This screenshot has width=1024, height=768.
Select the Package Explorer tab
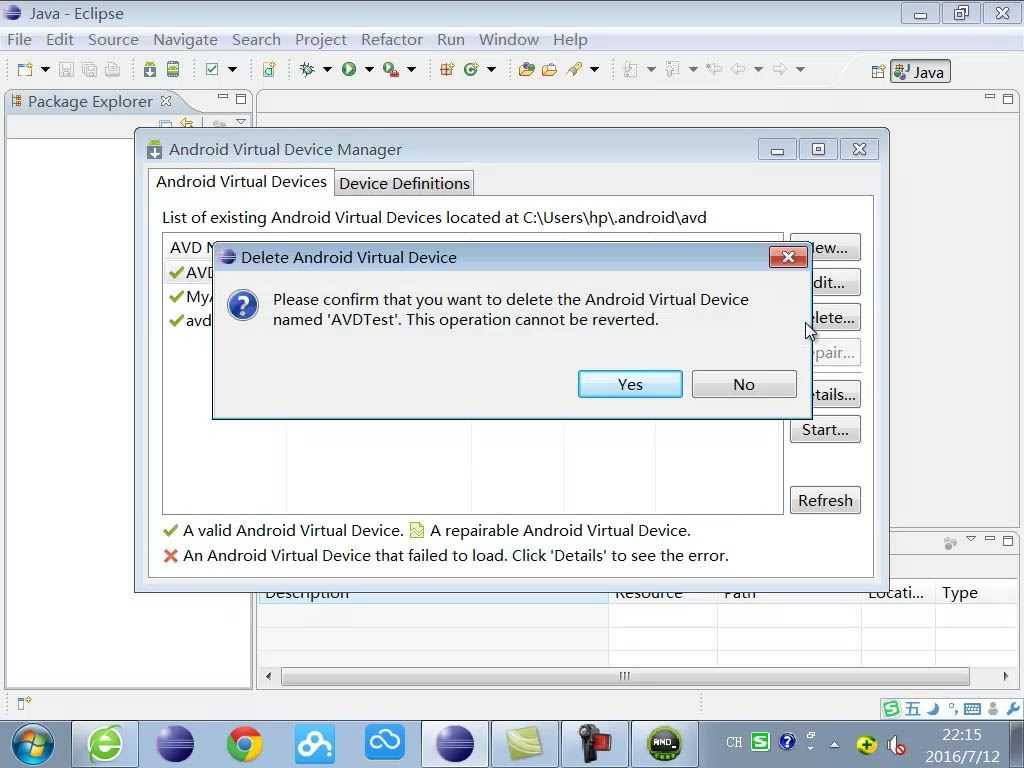tap(90, 102)
